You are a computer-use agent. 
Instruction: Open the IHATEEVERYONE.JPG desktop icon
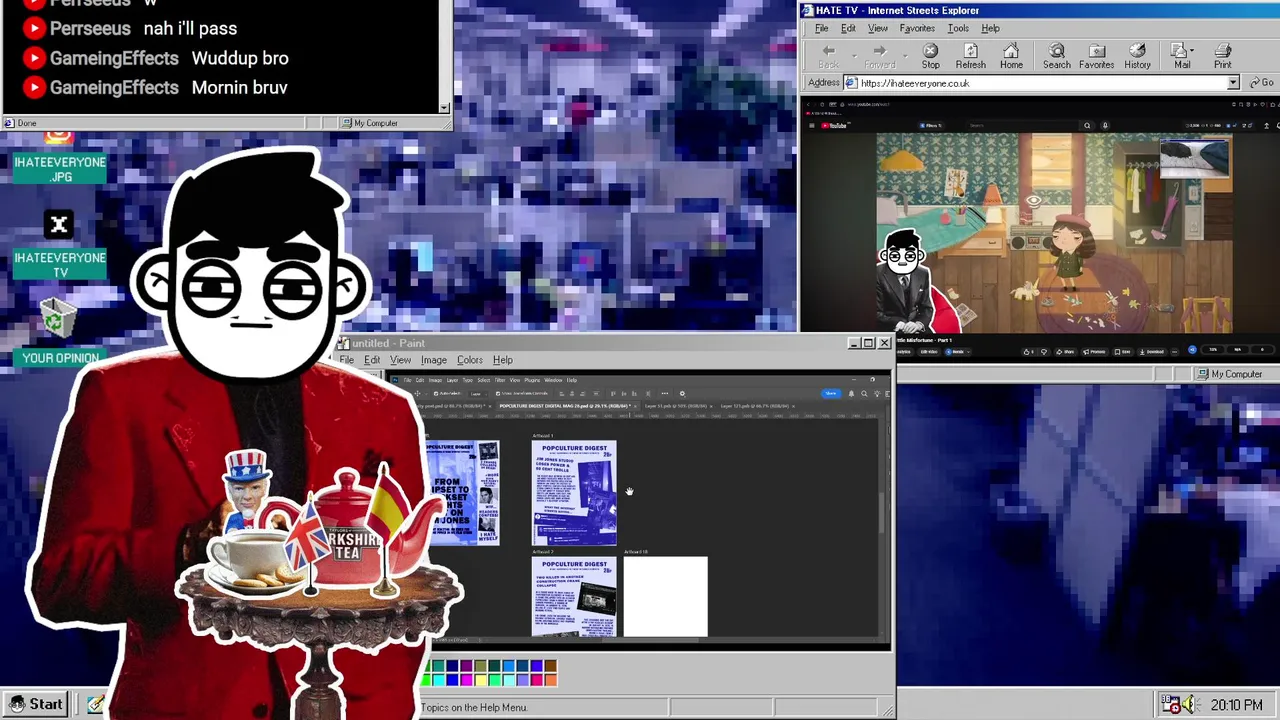click(x=60, y=158)
